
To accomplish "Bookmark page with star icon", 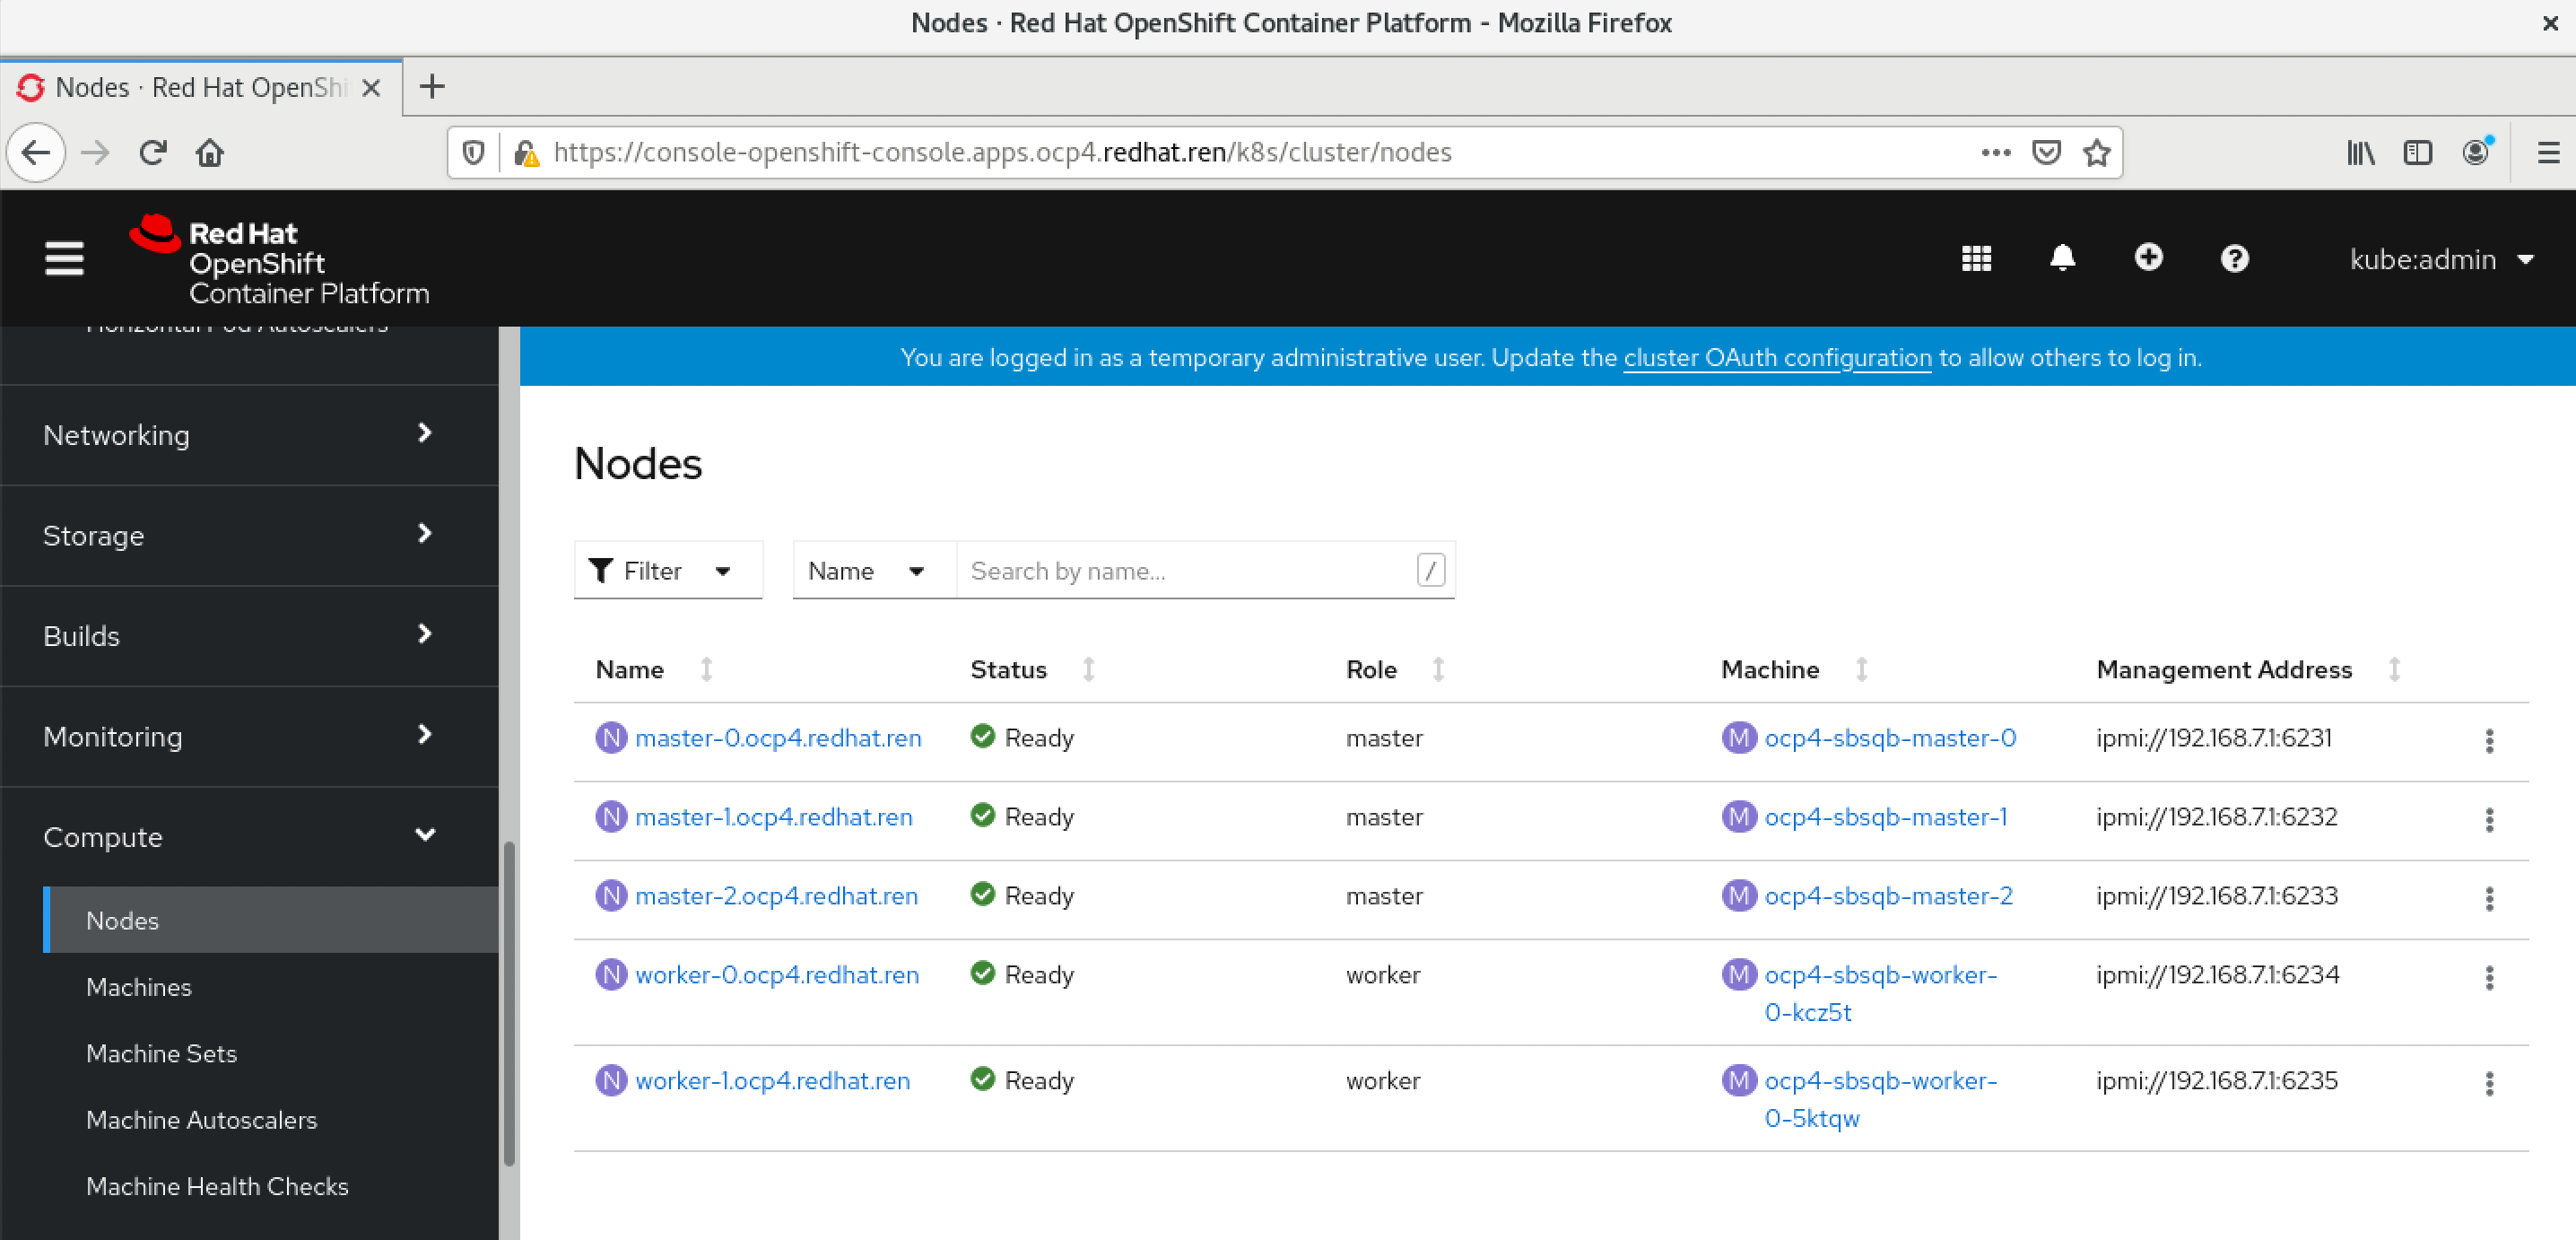I will (2096, 153).
